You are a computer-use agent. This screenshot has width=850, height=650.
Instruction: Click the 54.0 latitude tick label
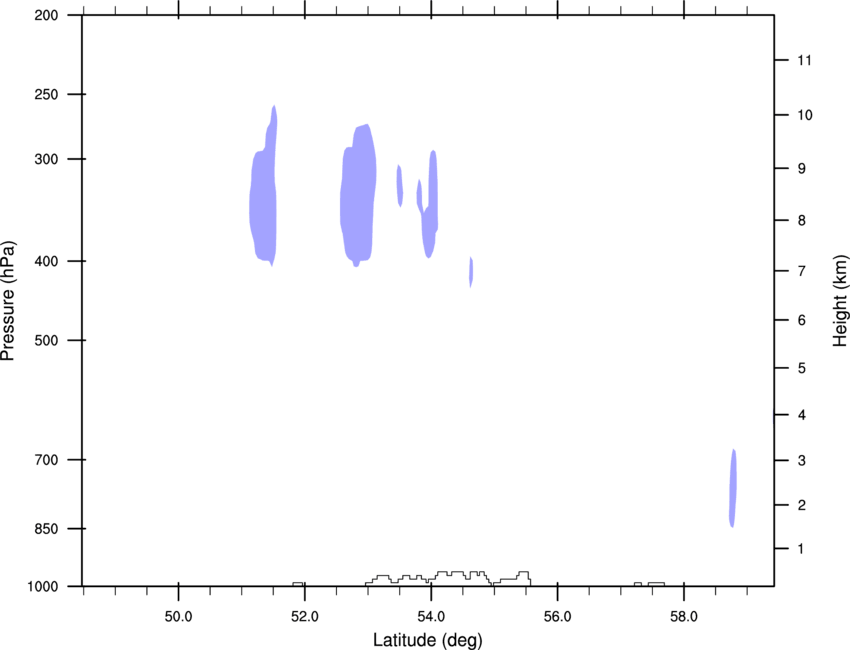pos(432,617)
